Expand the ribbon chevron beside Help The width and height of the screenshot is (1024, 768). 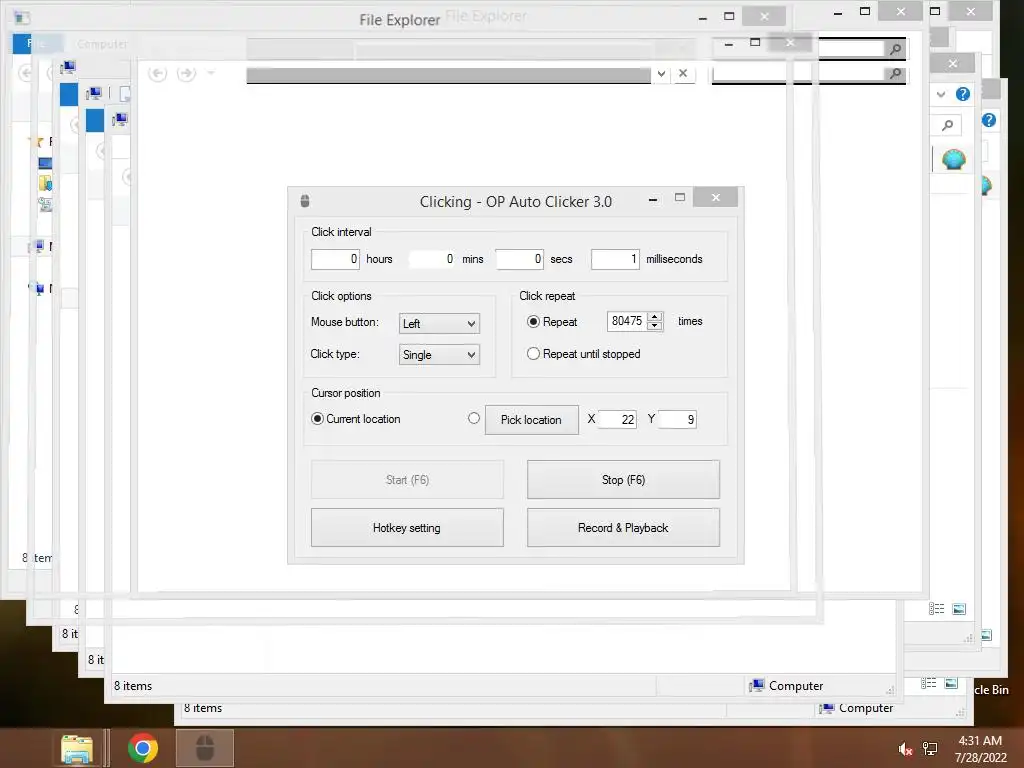pos(941,94)
